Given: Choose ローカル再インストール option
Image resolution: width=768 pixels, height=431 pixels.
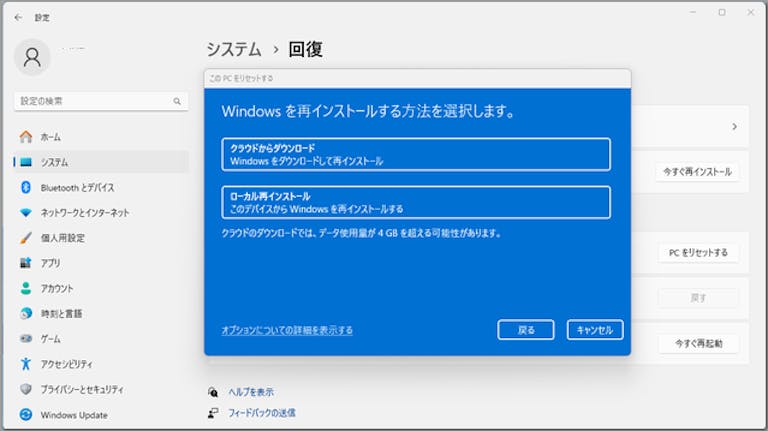Looking at the screenshot, I should point(416,202).
